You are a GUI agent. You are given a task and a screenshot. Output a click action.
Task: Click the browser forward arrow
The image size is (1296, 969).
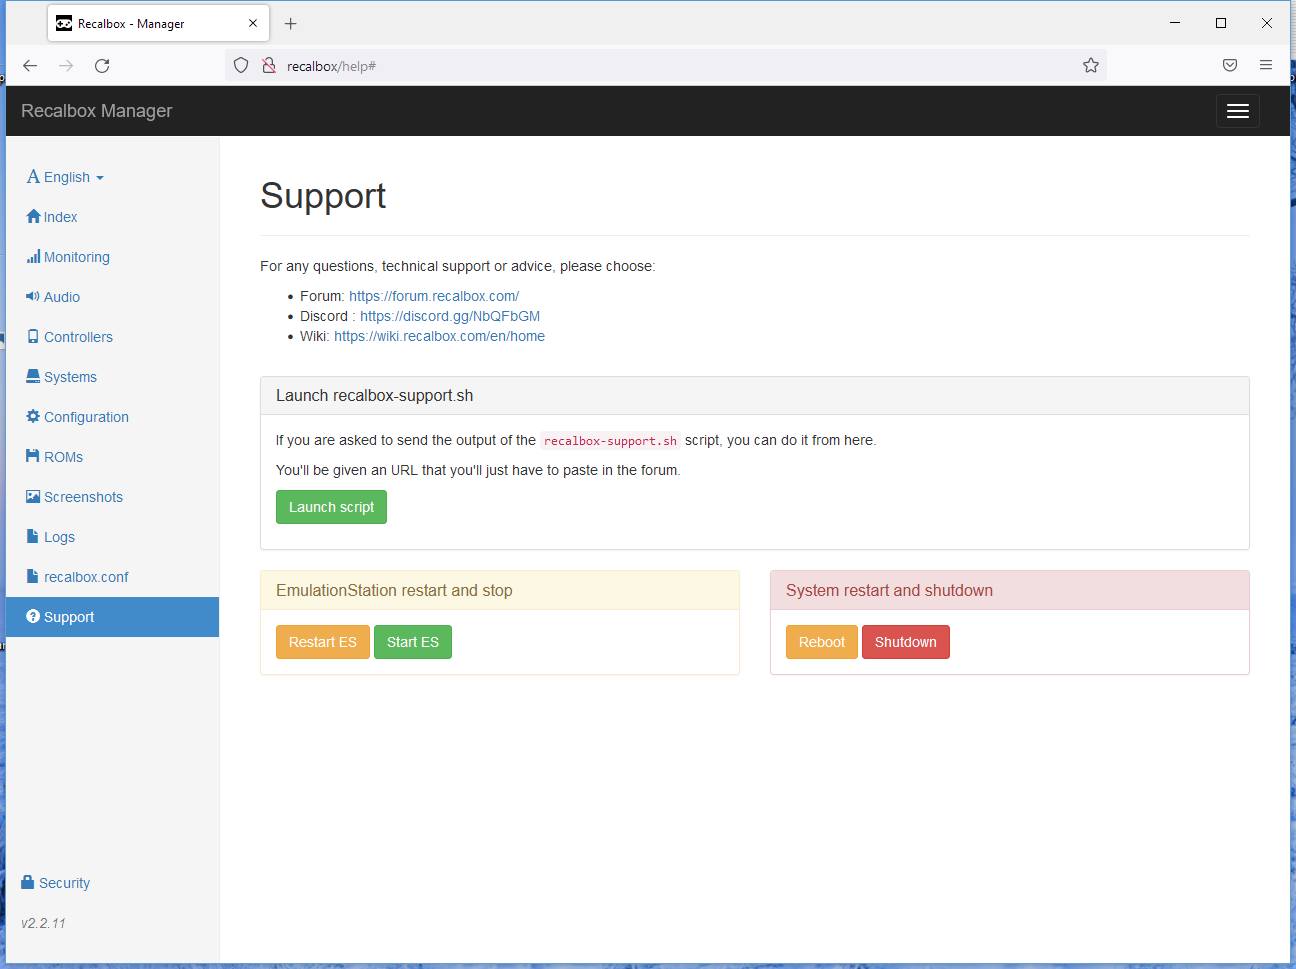(66, 65)
